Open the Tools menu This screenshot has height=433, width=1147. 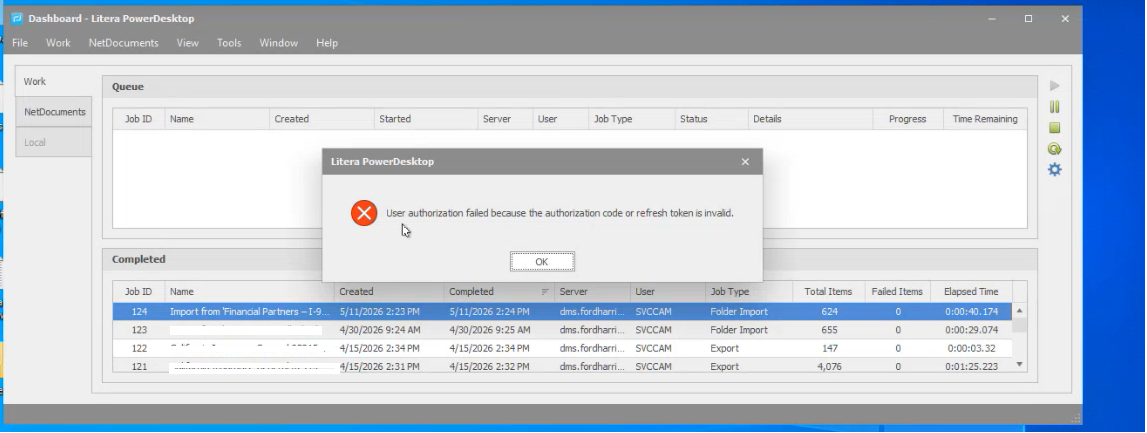229,43
